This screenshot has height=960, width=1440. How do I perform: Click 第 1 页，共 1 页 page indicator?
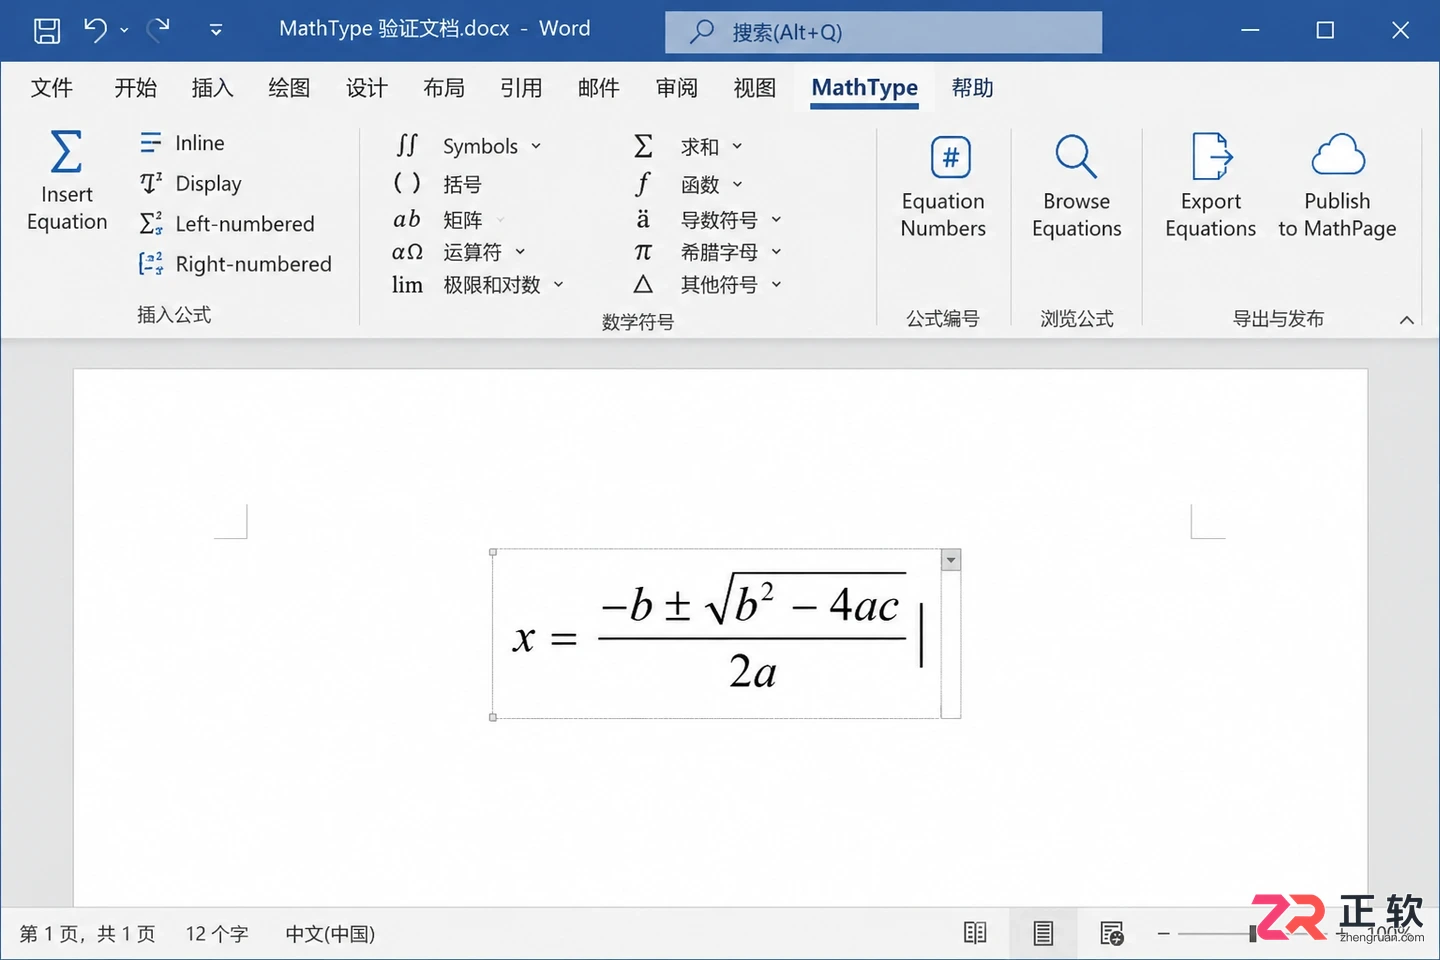[87, 934]
